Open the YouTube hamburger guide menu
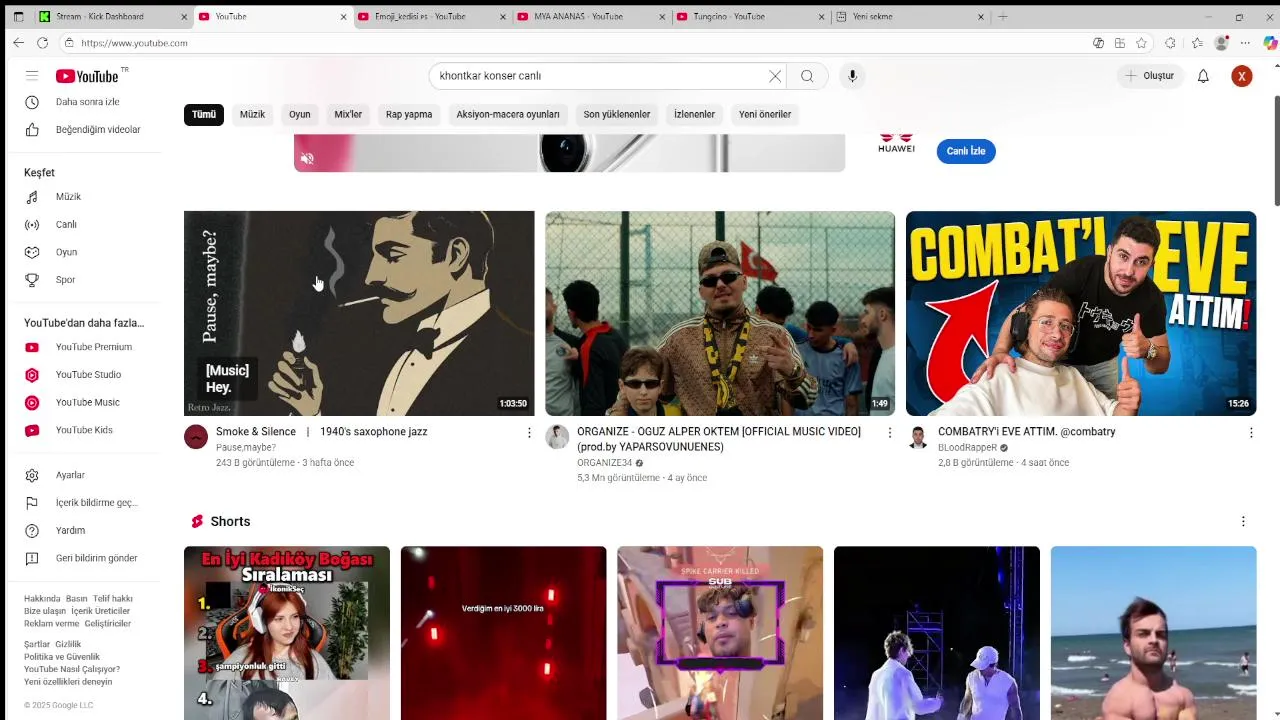Screen dimensions: 1280x720 (32, 76)
